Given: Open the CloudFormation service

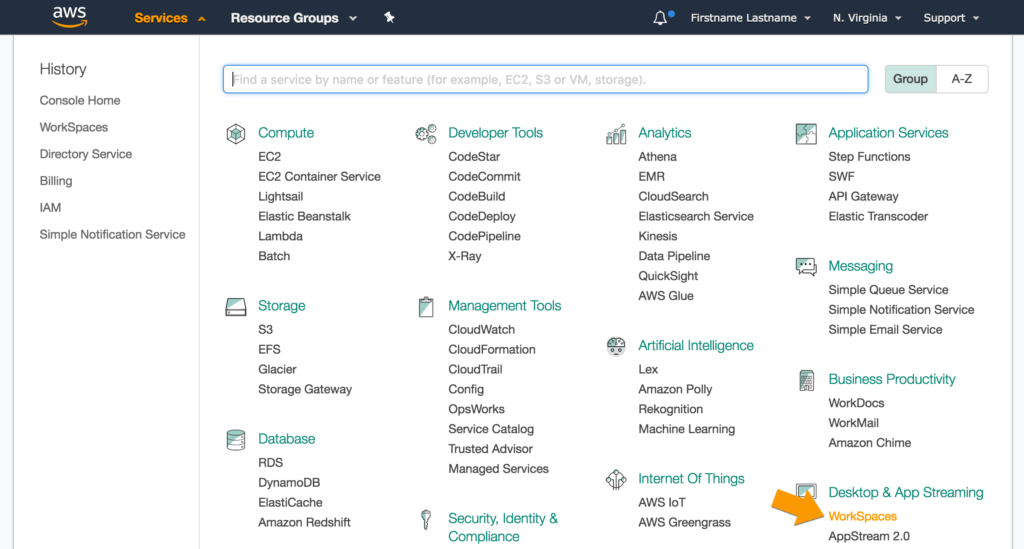Looking at the screenshot, I should pyautogui.click(x=492, y=349).
